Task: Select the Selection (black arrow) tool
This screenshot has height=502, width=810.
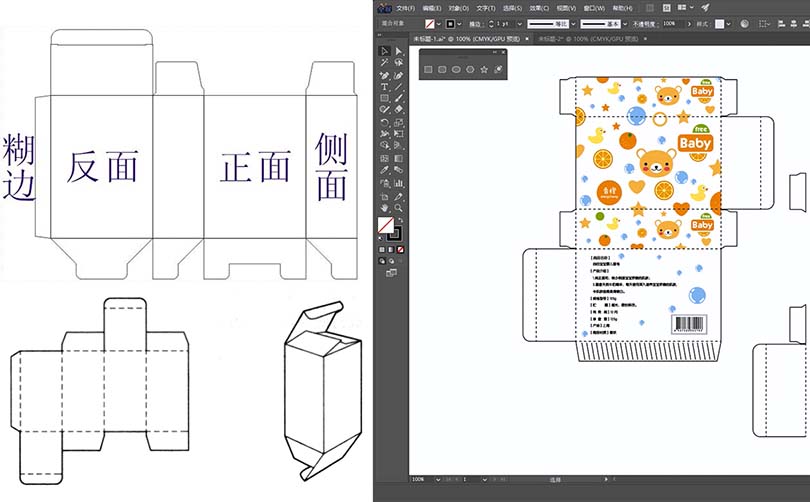Action: click(x=384, y=51)
